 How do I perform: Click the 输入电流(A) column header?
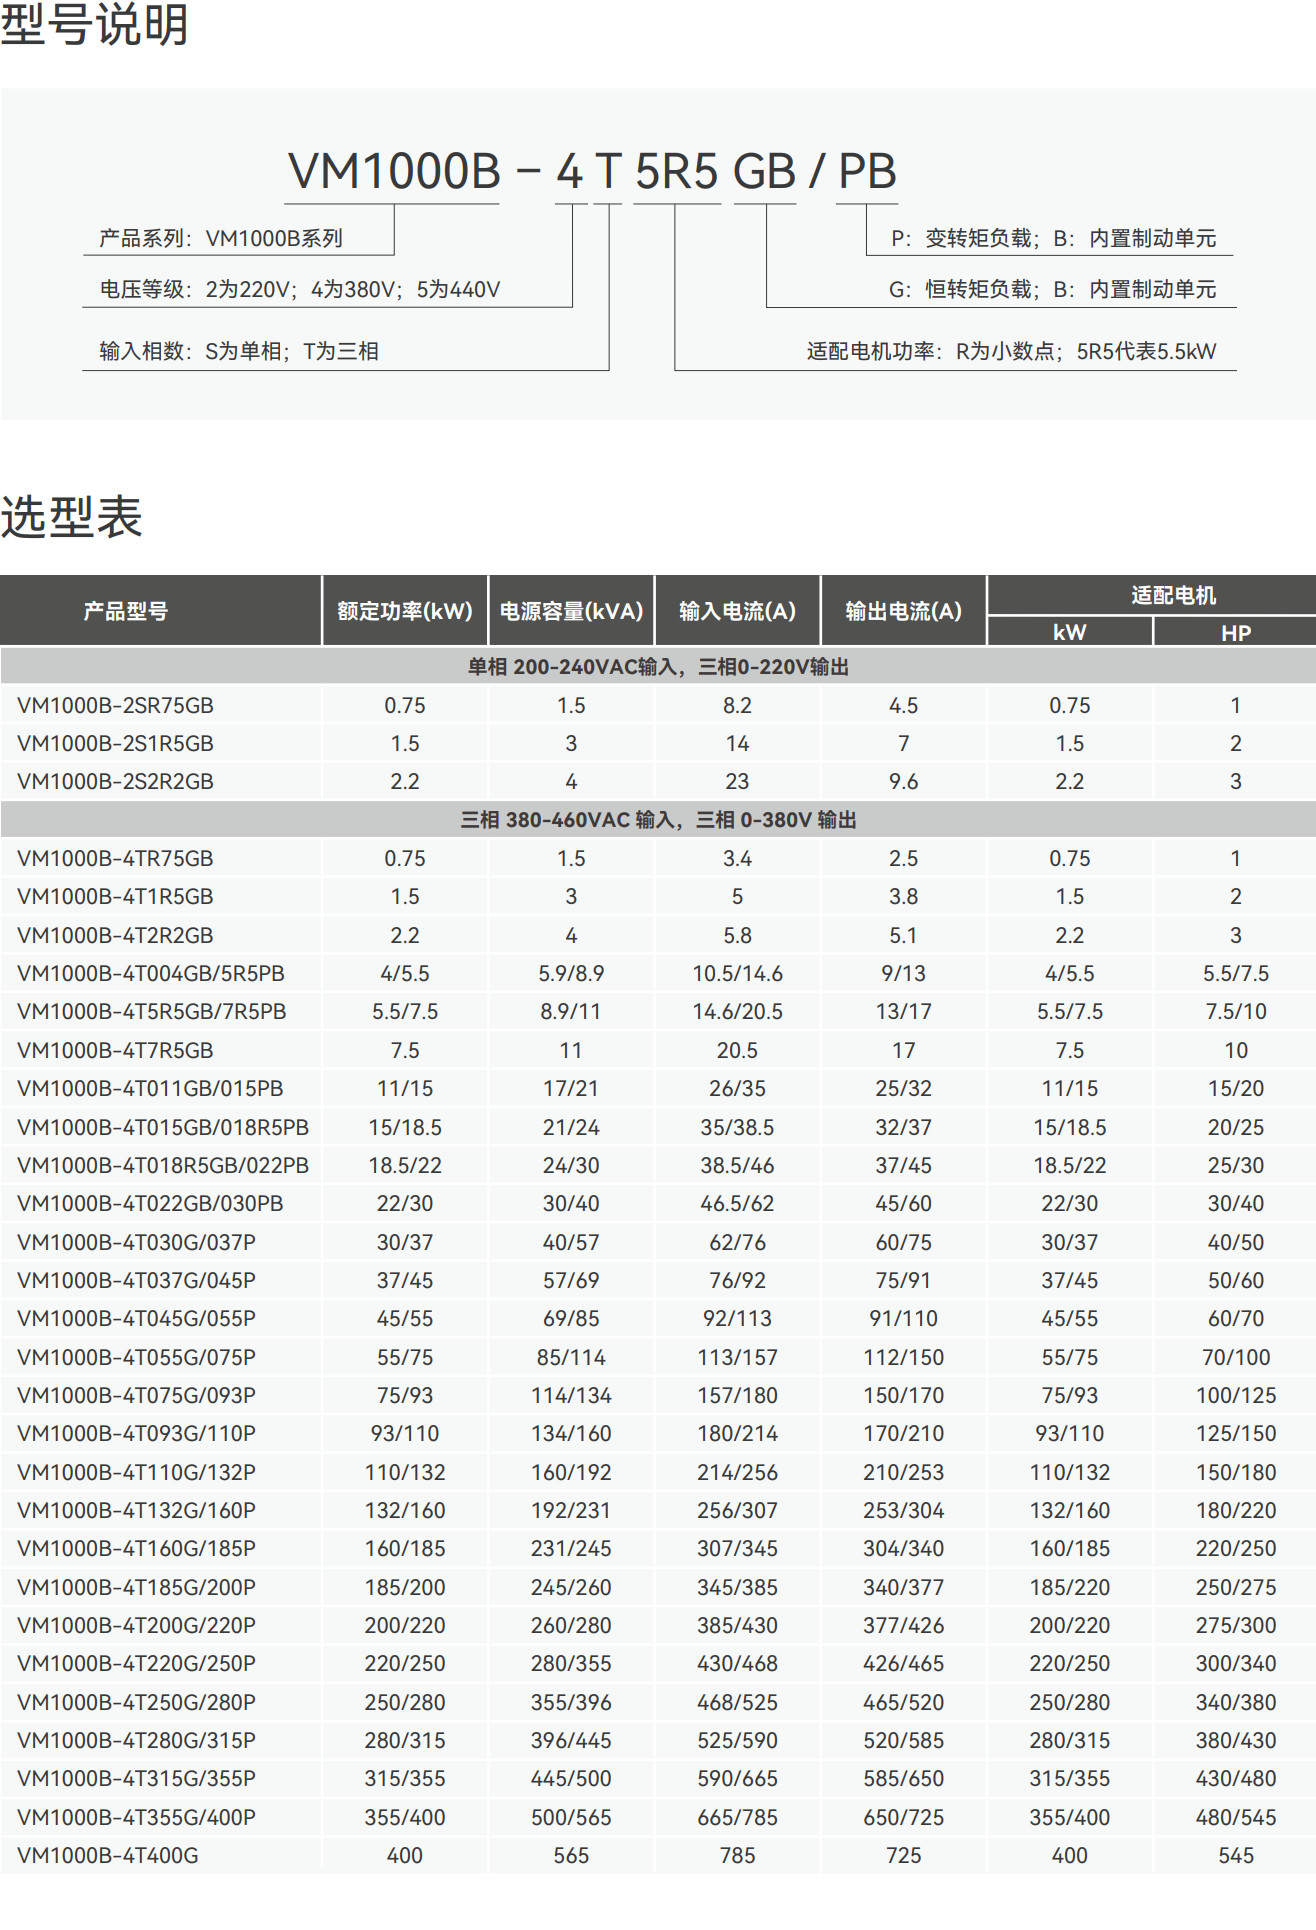click(737, 611)
